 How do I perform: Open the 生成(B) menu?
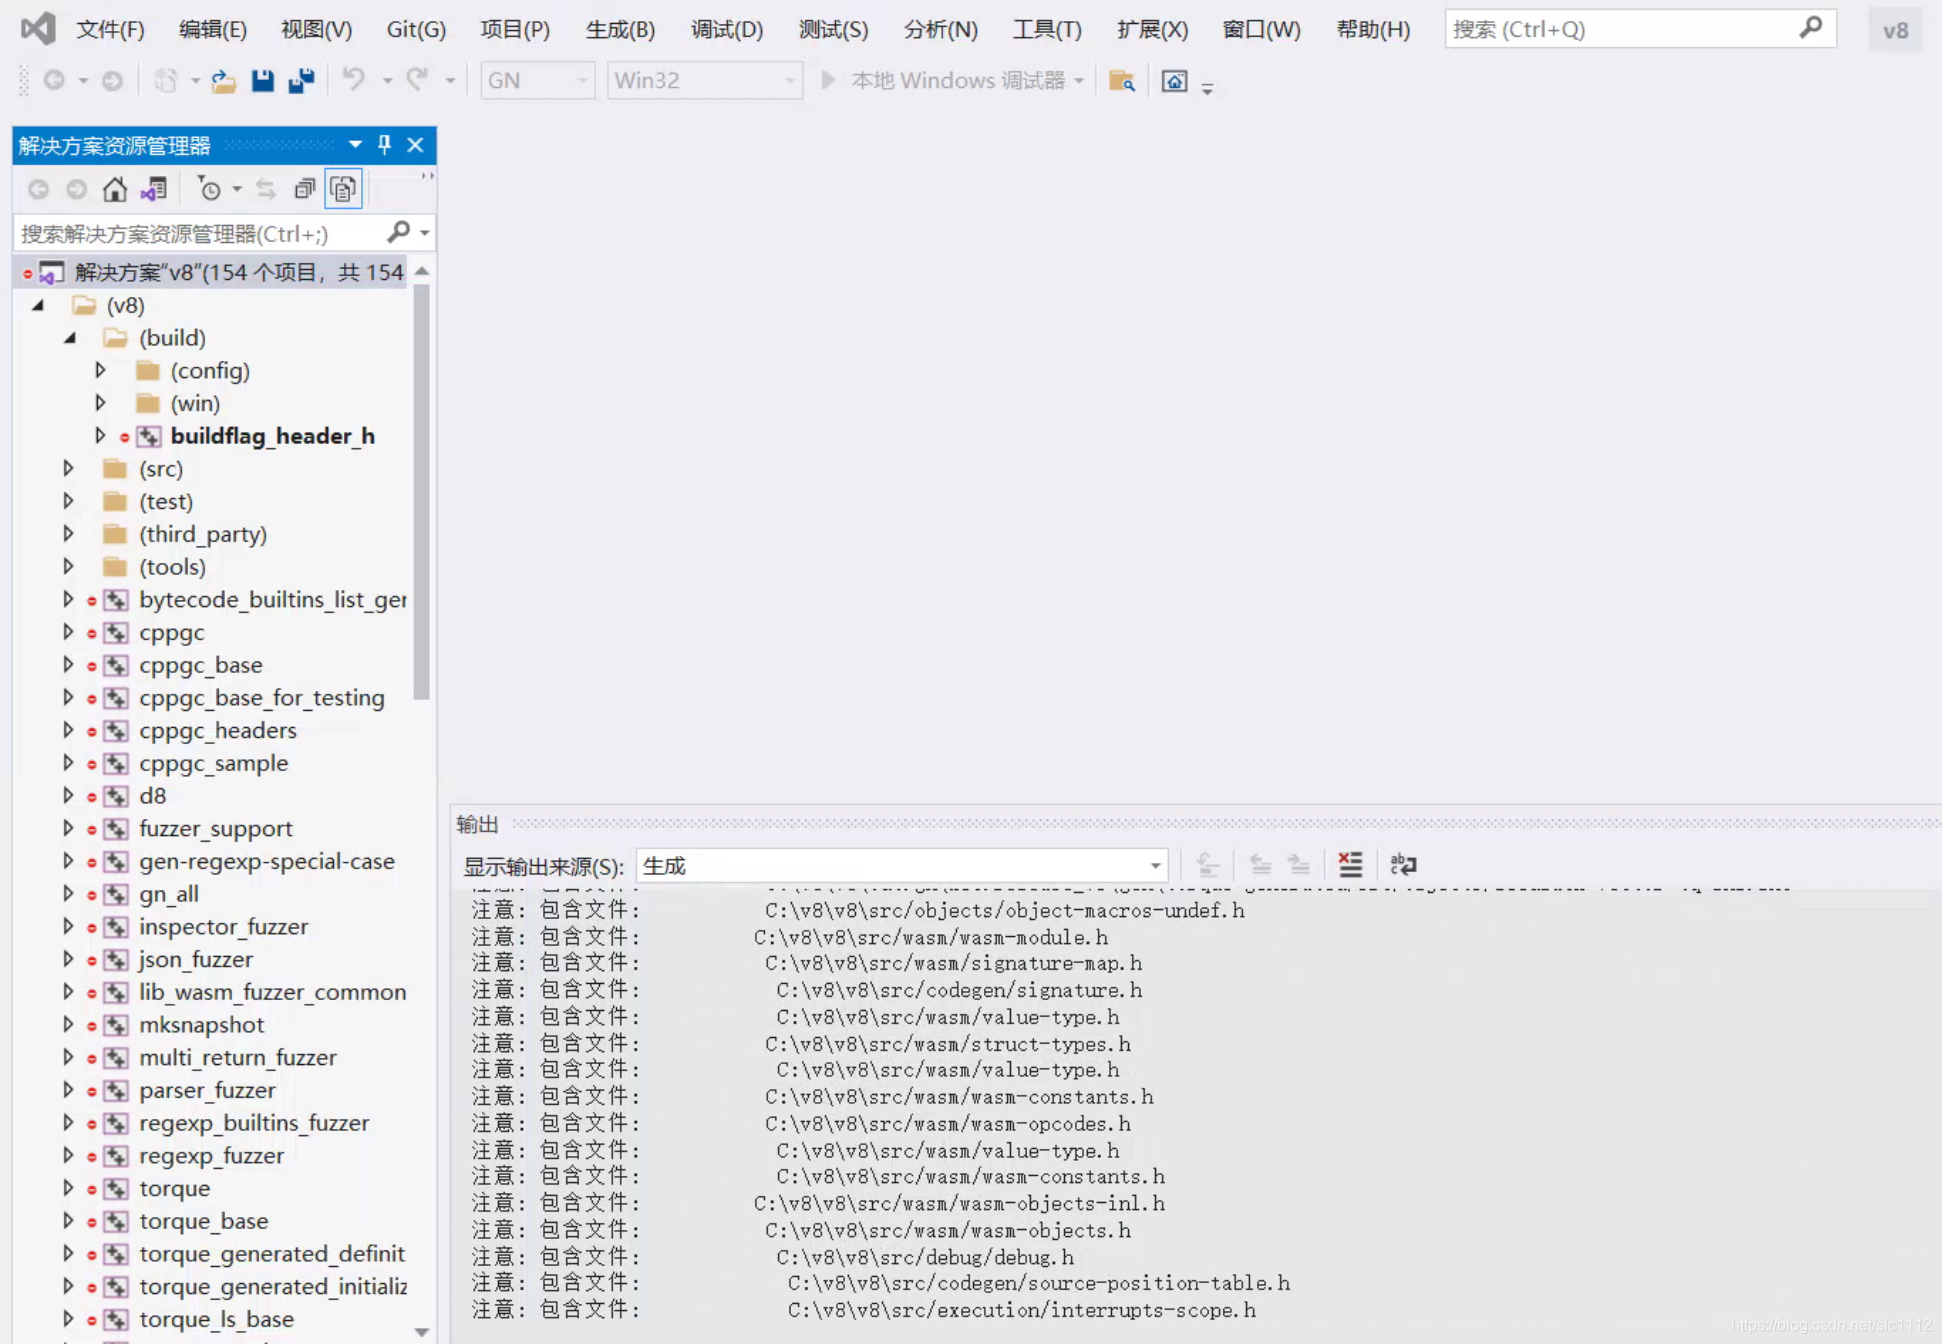coord(620,29)
